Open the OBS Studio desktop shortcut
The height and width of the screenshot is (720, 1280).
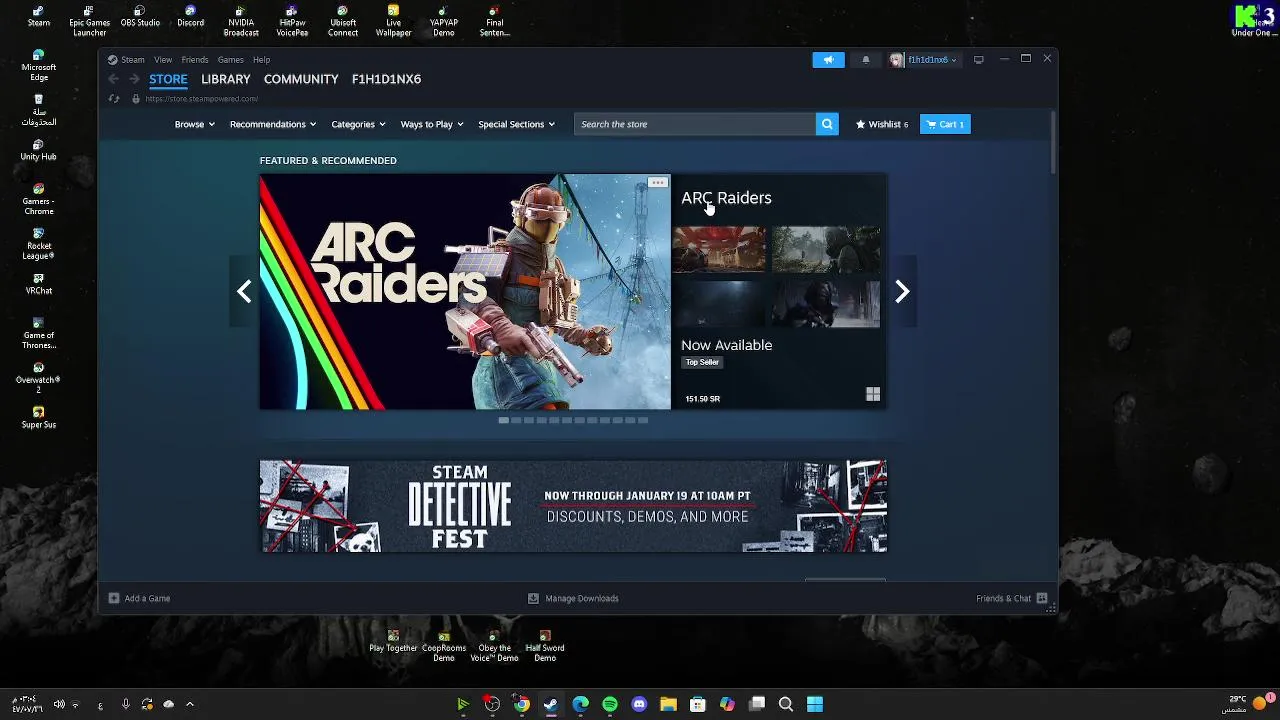[140, 17]
